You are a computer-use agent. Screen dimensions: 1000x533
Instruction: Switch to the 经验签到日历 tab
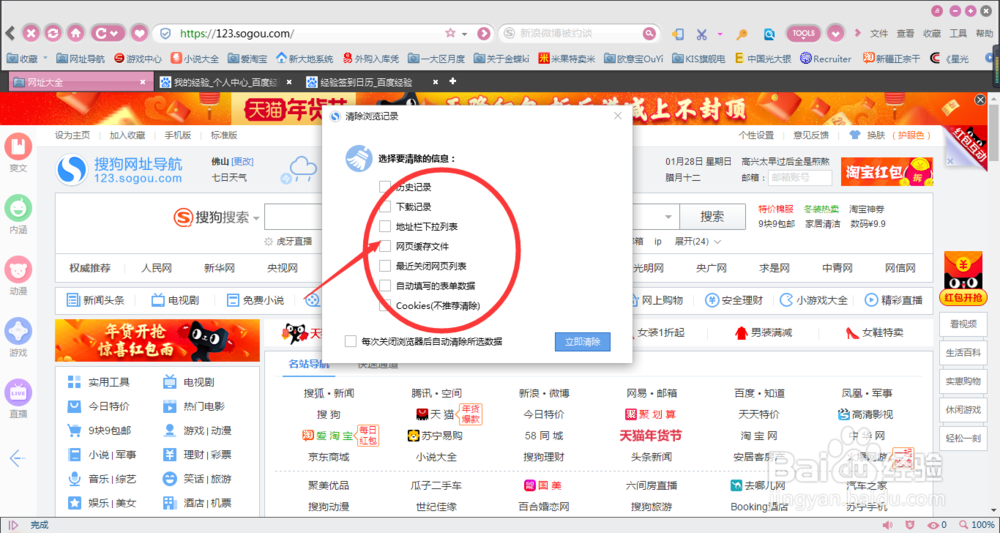[366, 82]
